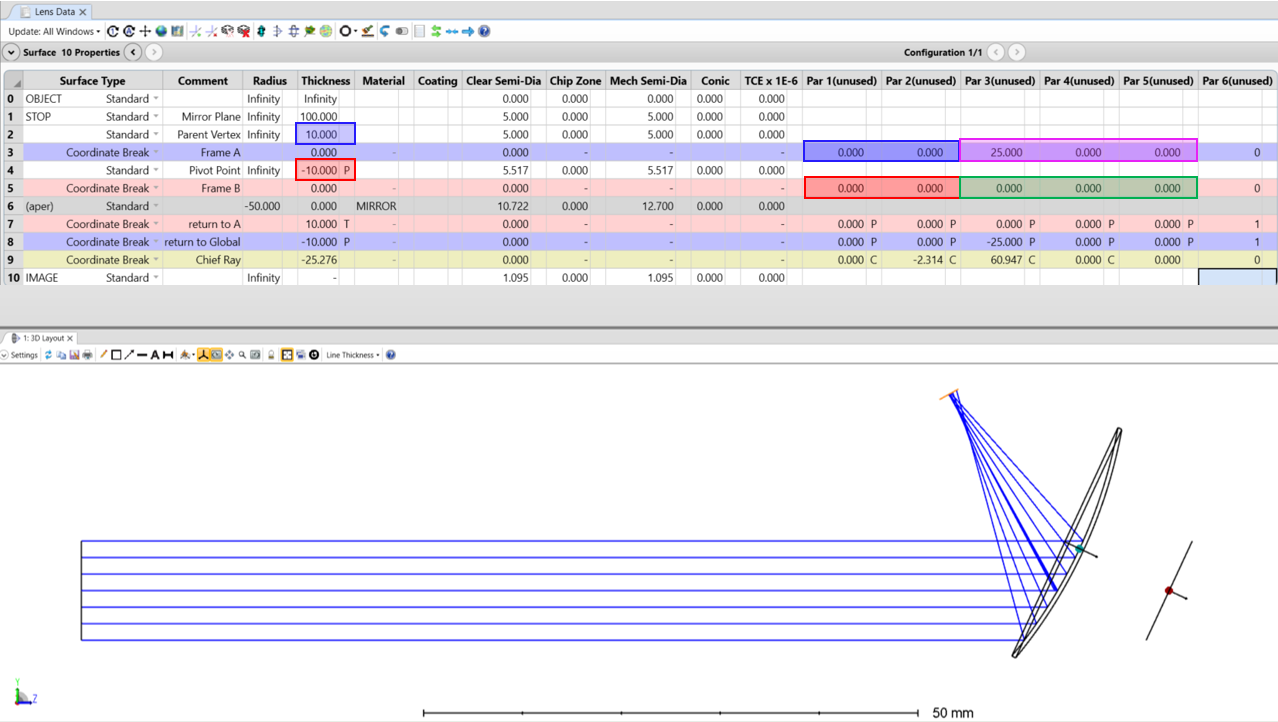Print the 3D Layout window
Image resolution: width=1278 pixels, height=722 pixels.
[87, 355]
